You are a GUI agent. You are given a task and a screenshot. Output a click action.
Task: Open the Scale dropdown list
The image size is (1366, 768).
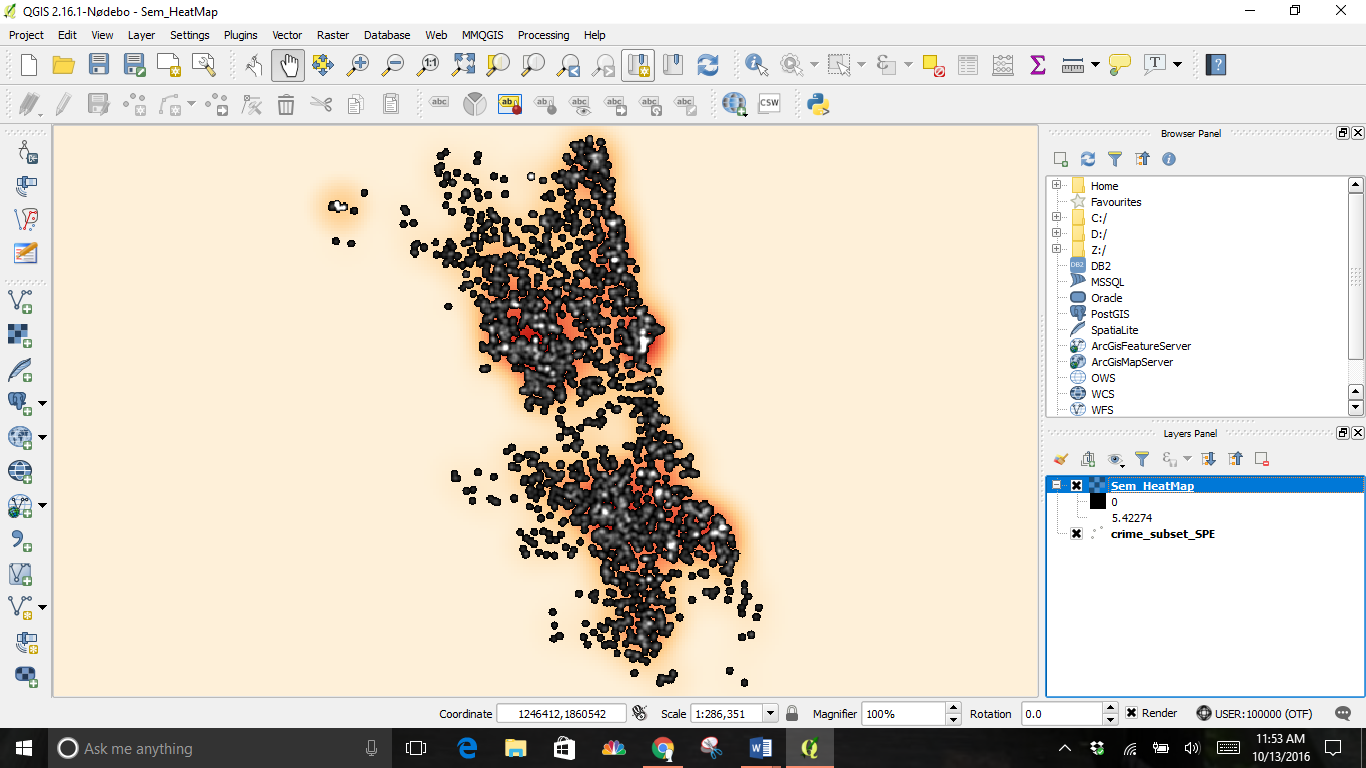(770, 714)
